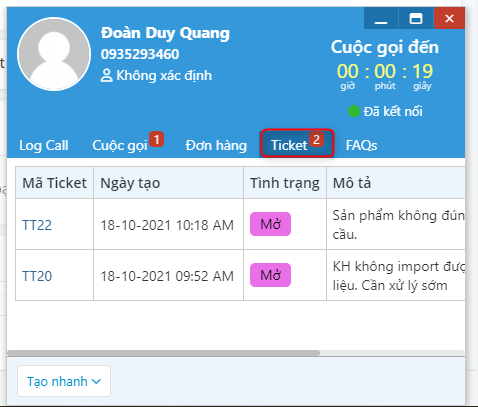The image size is (478, 407).
Task: Open ticket TT20 link
Action: (37, 276)
